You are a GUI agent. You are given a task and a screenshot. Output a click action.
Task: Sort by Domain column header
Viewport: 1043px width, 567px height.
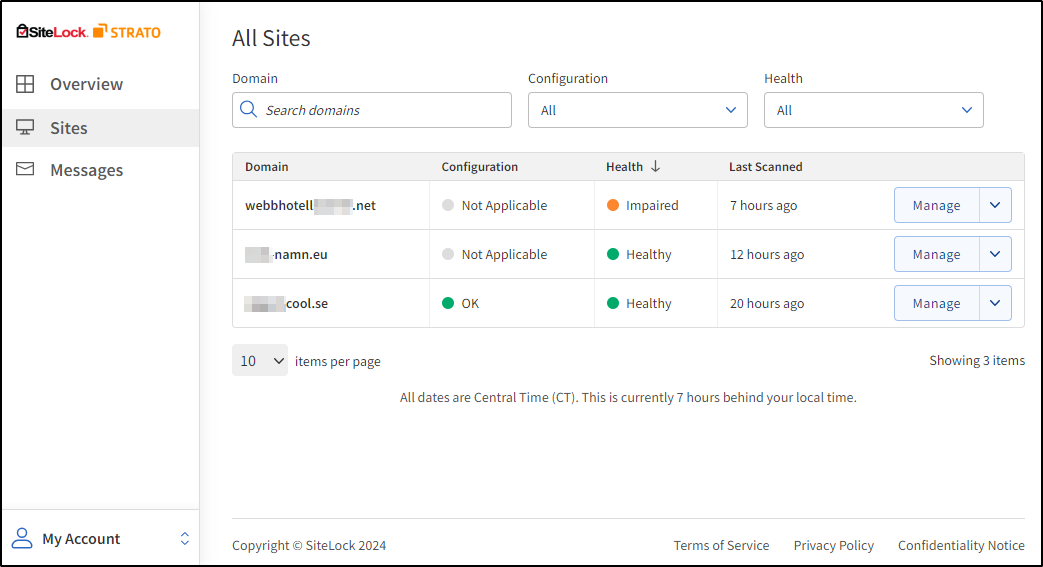(267, 166)
